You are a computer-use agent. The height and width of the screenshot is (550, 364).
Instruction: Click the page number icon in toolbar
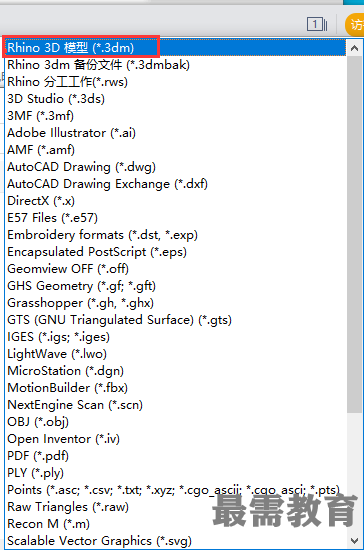[317, 25]
